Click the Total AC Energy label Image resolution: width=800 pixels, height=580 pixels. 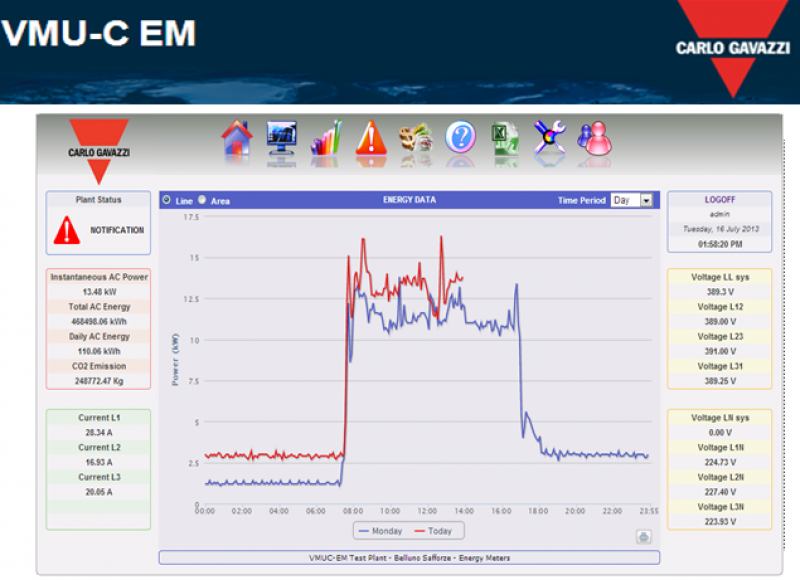coord(99,307)
